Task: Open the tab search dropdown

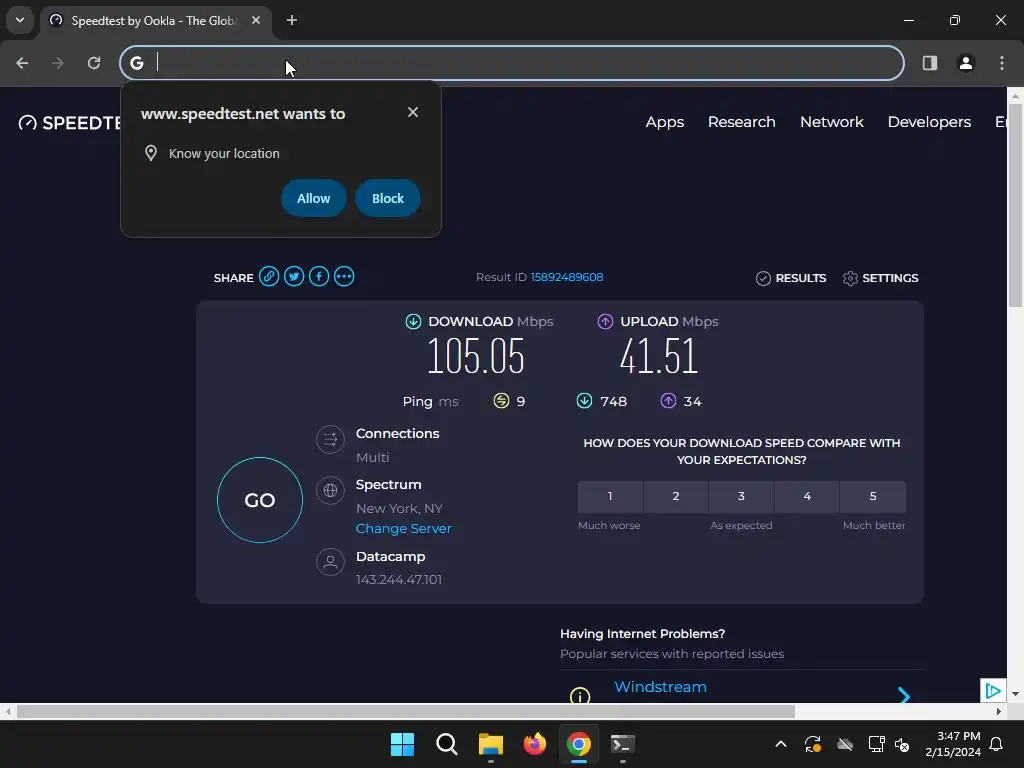Action: click(x=20, y=20)
